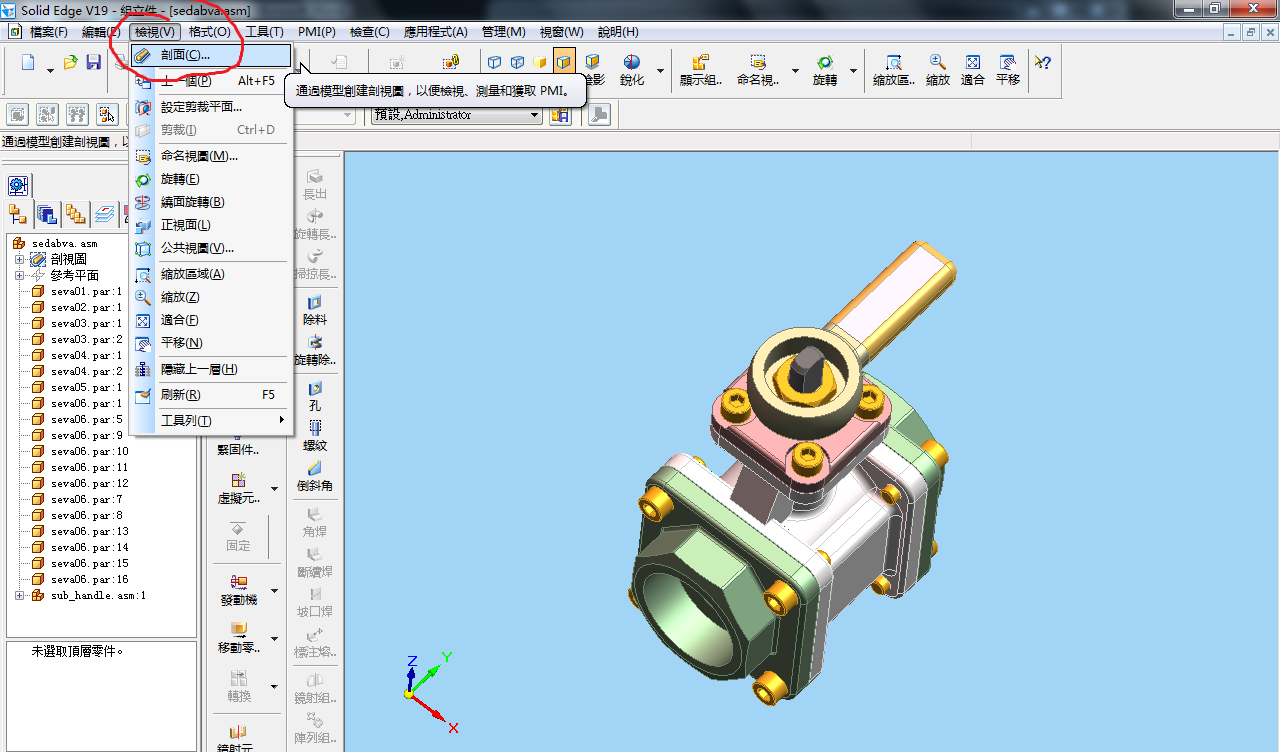Click the Open file folder icon
The height and width of the screenshot is (752, 1280).
point(70,63)
